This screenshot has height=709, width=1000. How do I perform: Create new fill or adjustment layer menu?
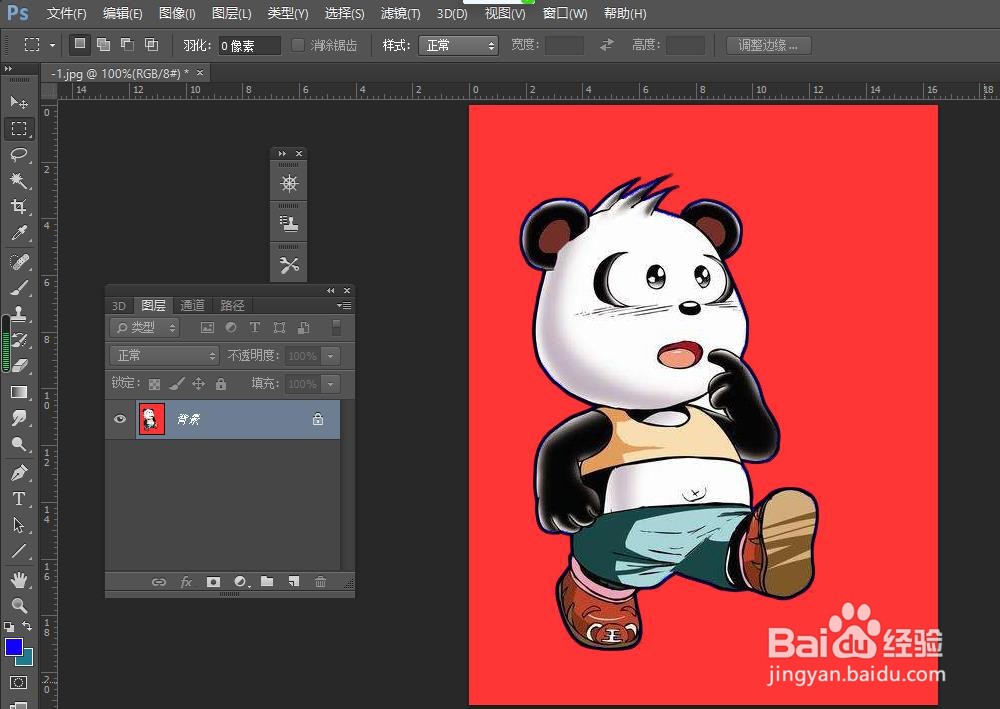240,581
